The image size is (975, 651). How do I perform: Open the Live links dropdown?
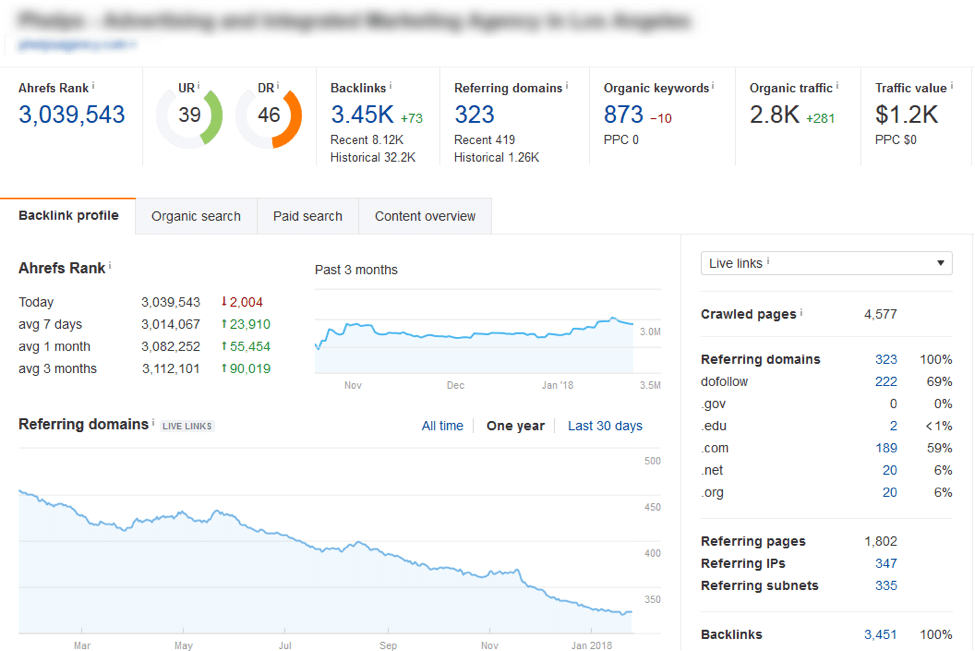(x=826, y=263)
